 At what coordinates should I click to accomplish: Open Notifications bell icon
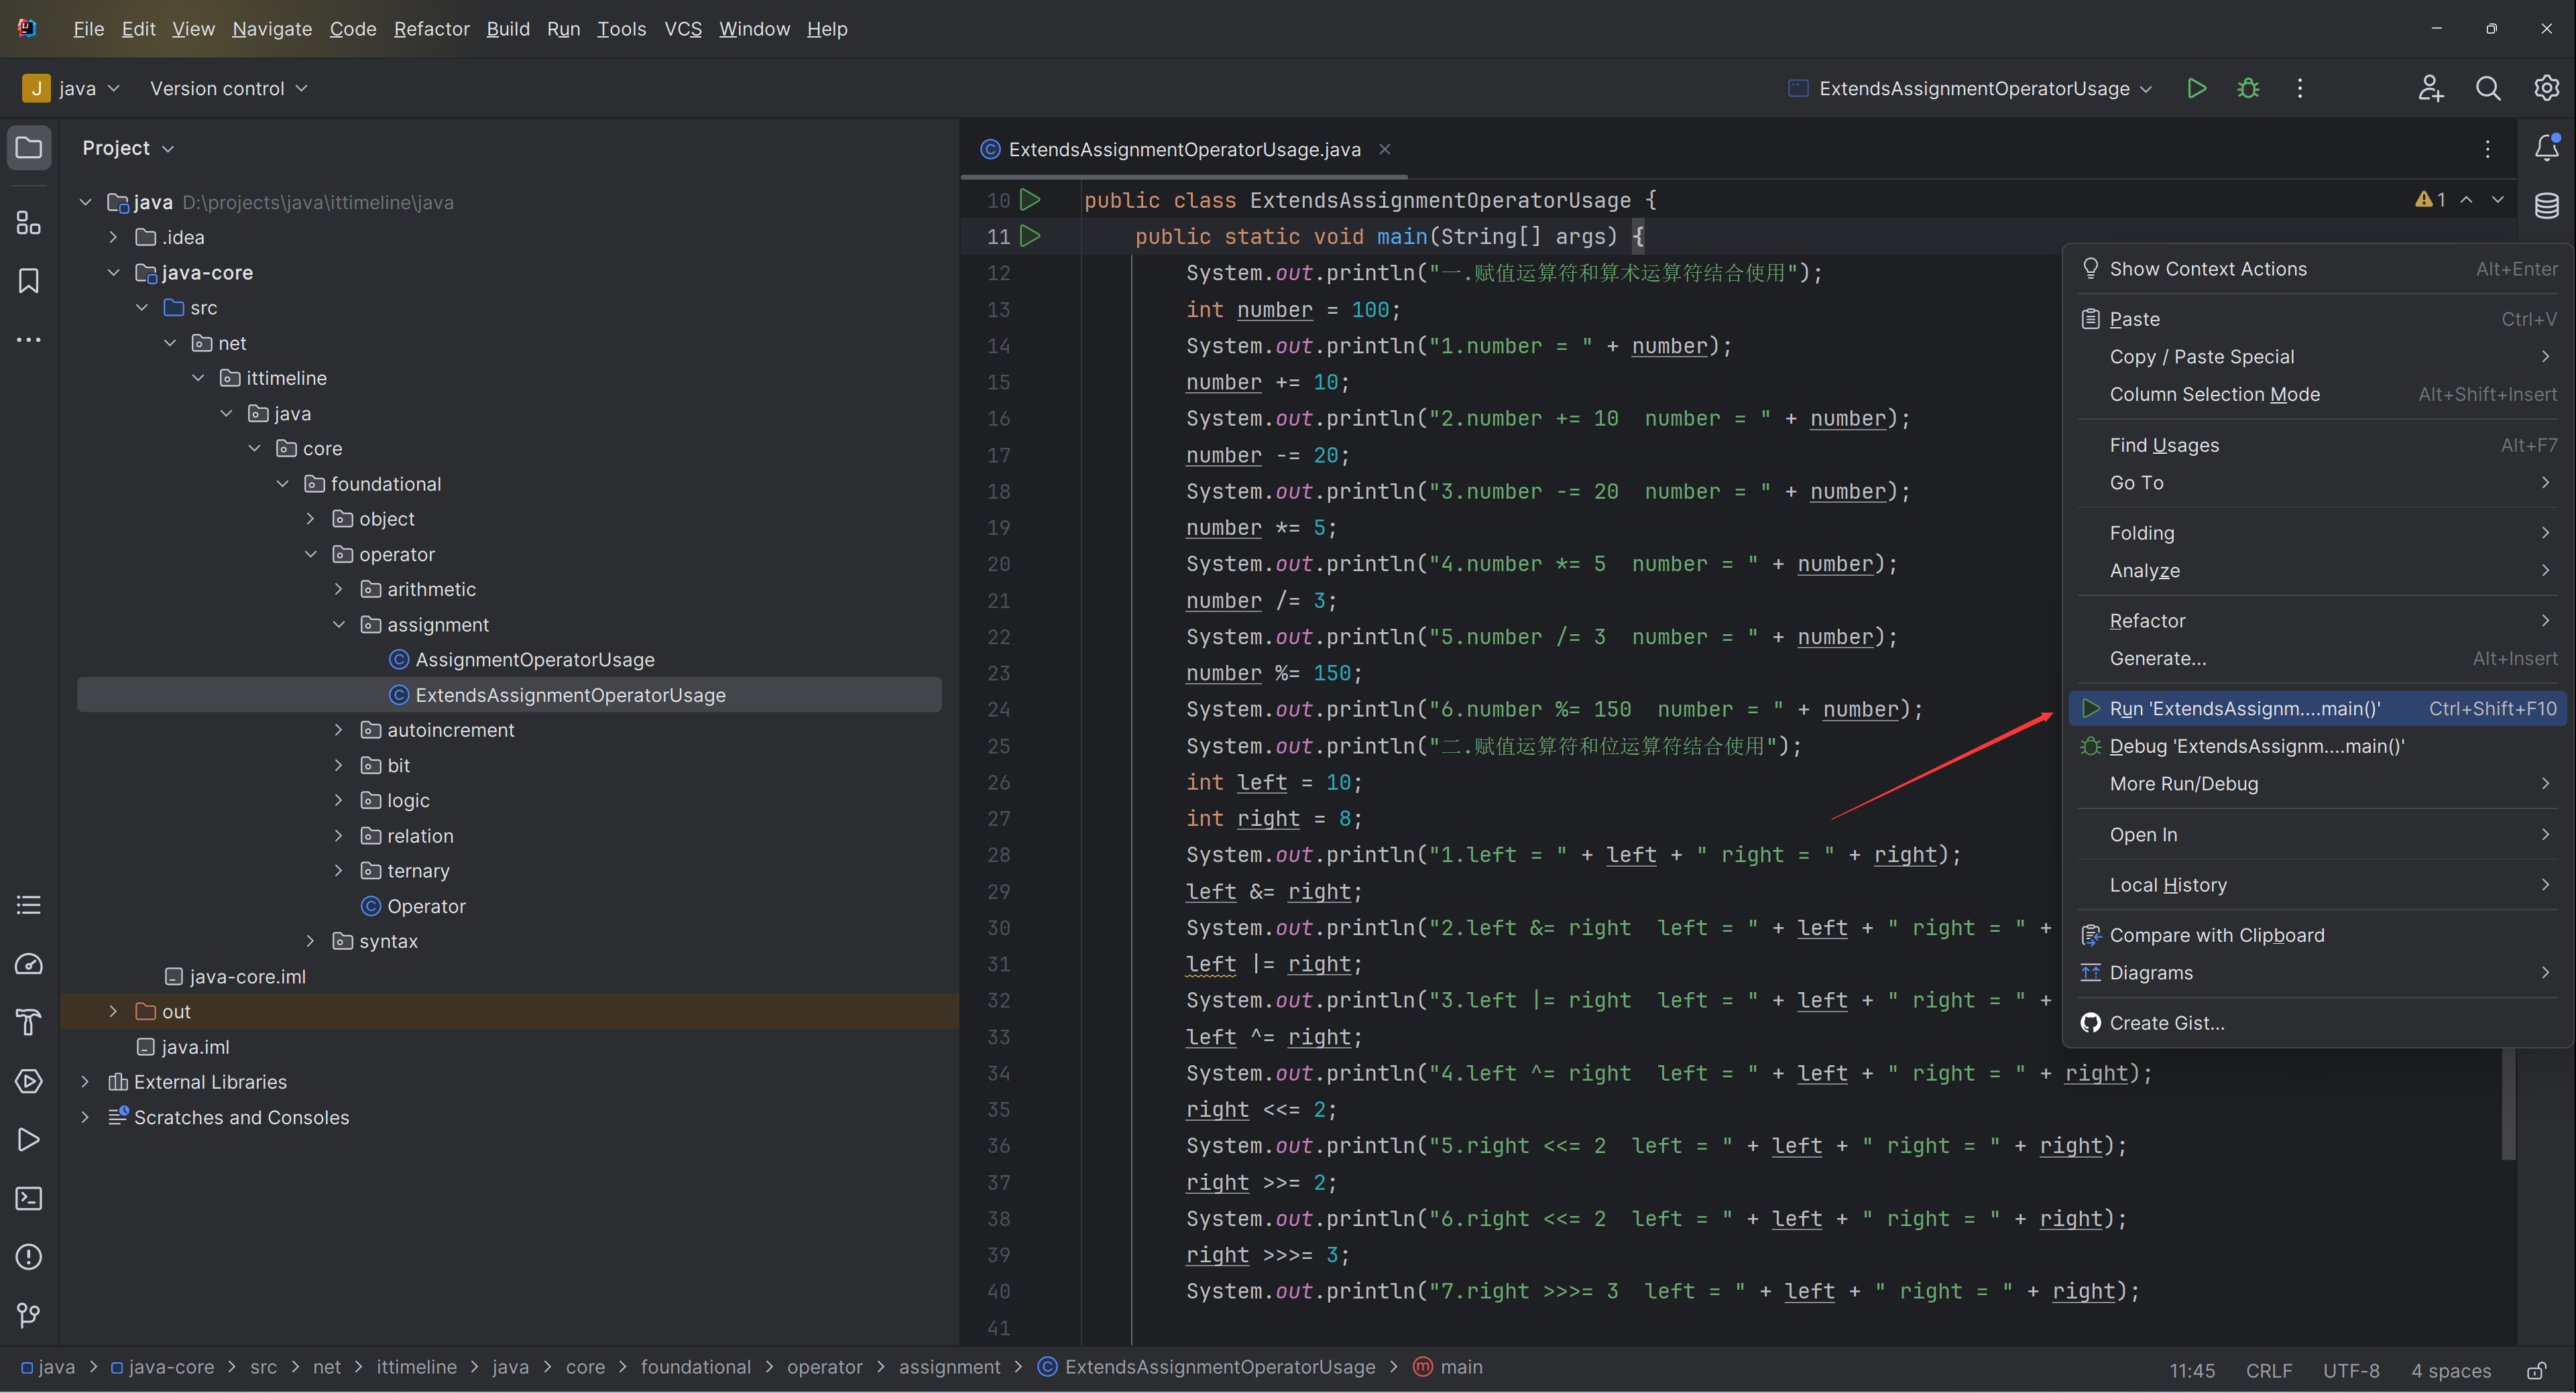click(2546, 148)
